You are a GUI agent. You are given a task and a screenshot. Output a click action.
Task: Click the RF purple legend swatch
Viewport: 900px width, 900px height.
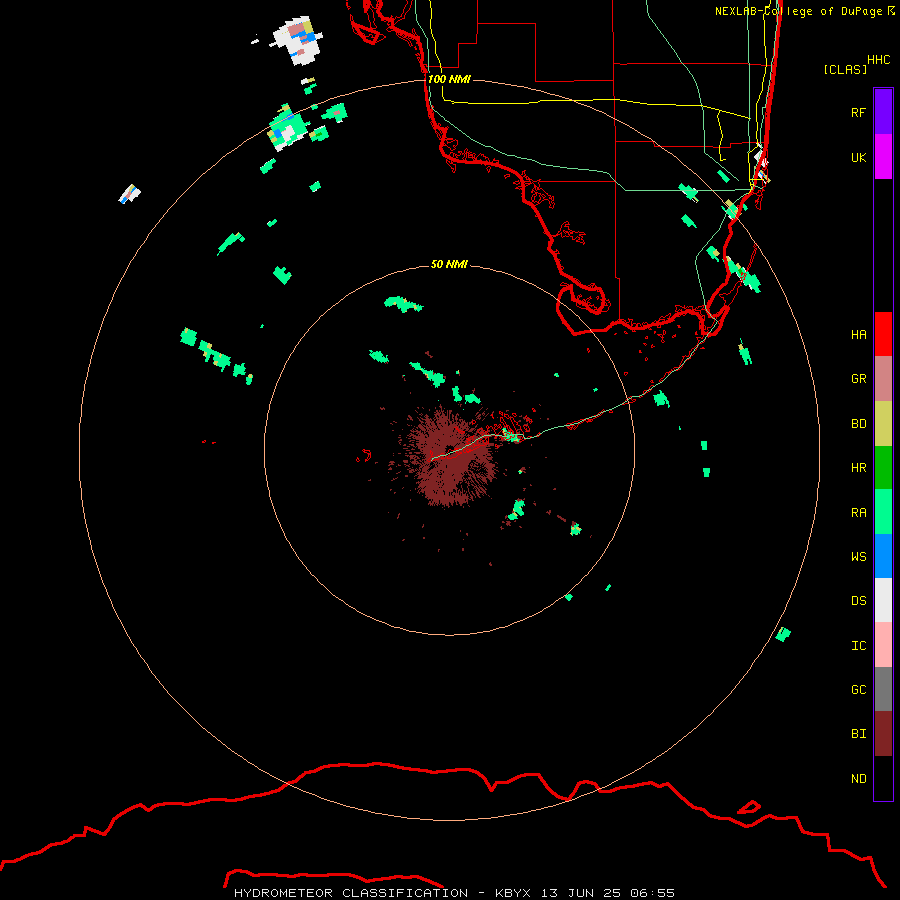click(883, 112)
